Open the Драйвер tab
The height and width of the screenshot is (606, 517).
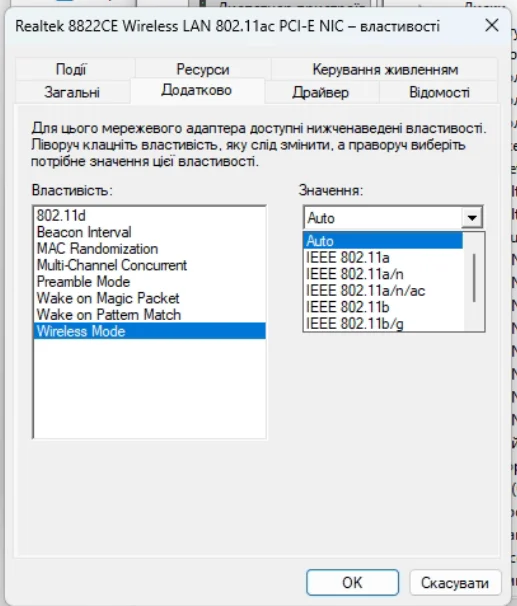point(321,92)
